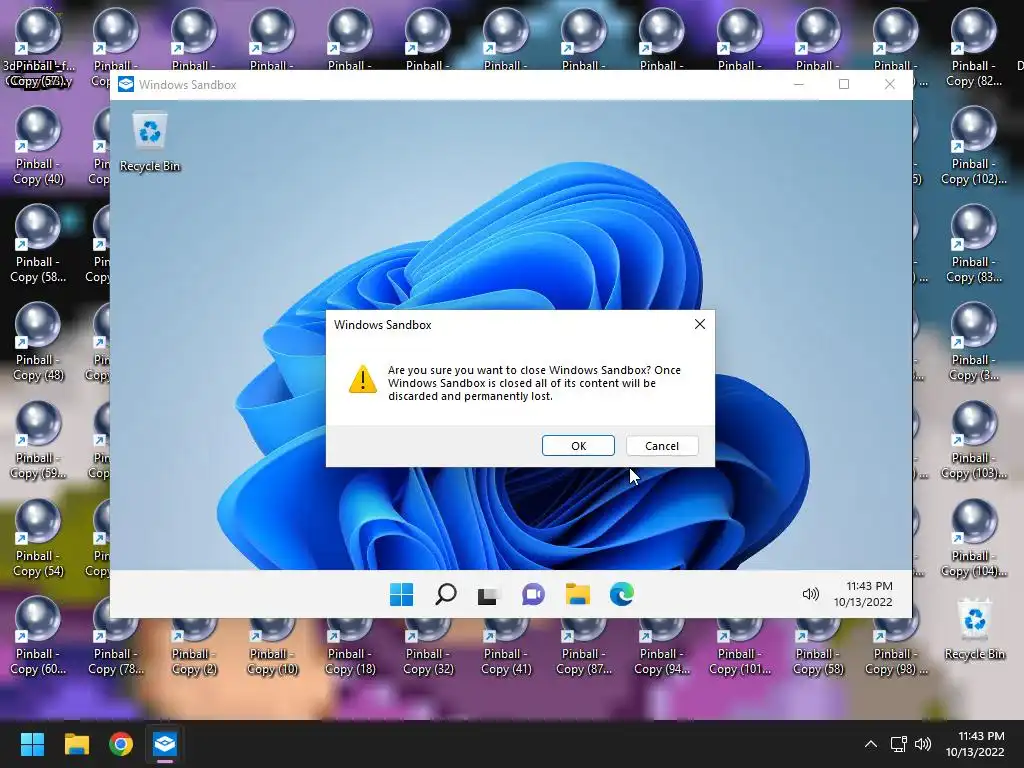Select Pinball - Copy (48) shortcut

coord(38,342)
